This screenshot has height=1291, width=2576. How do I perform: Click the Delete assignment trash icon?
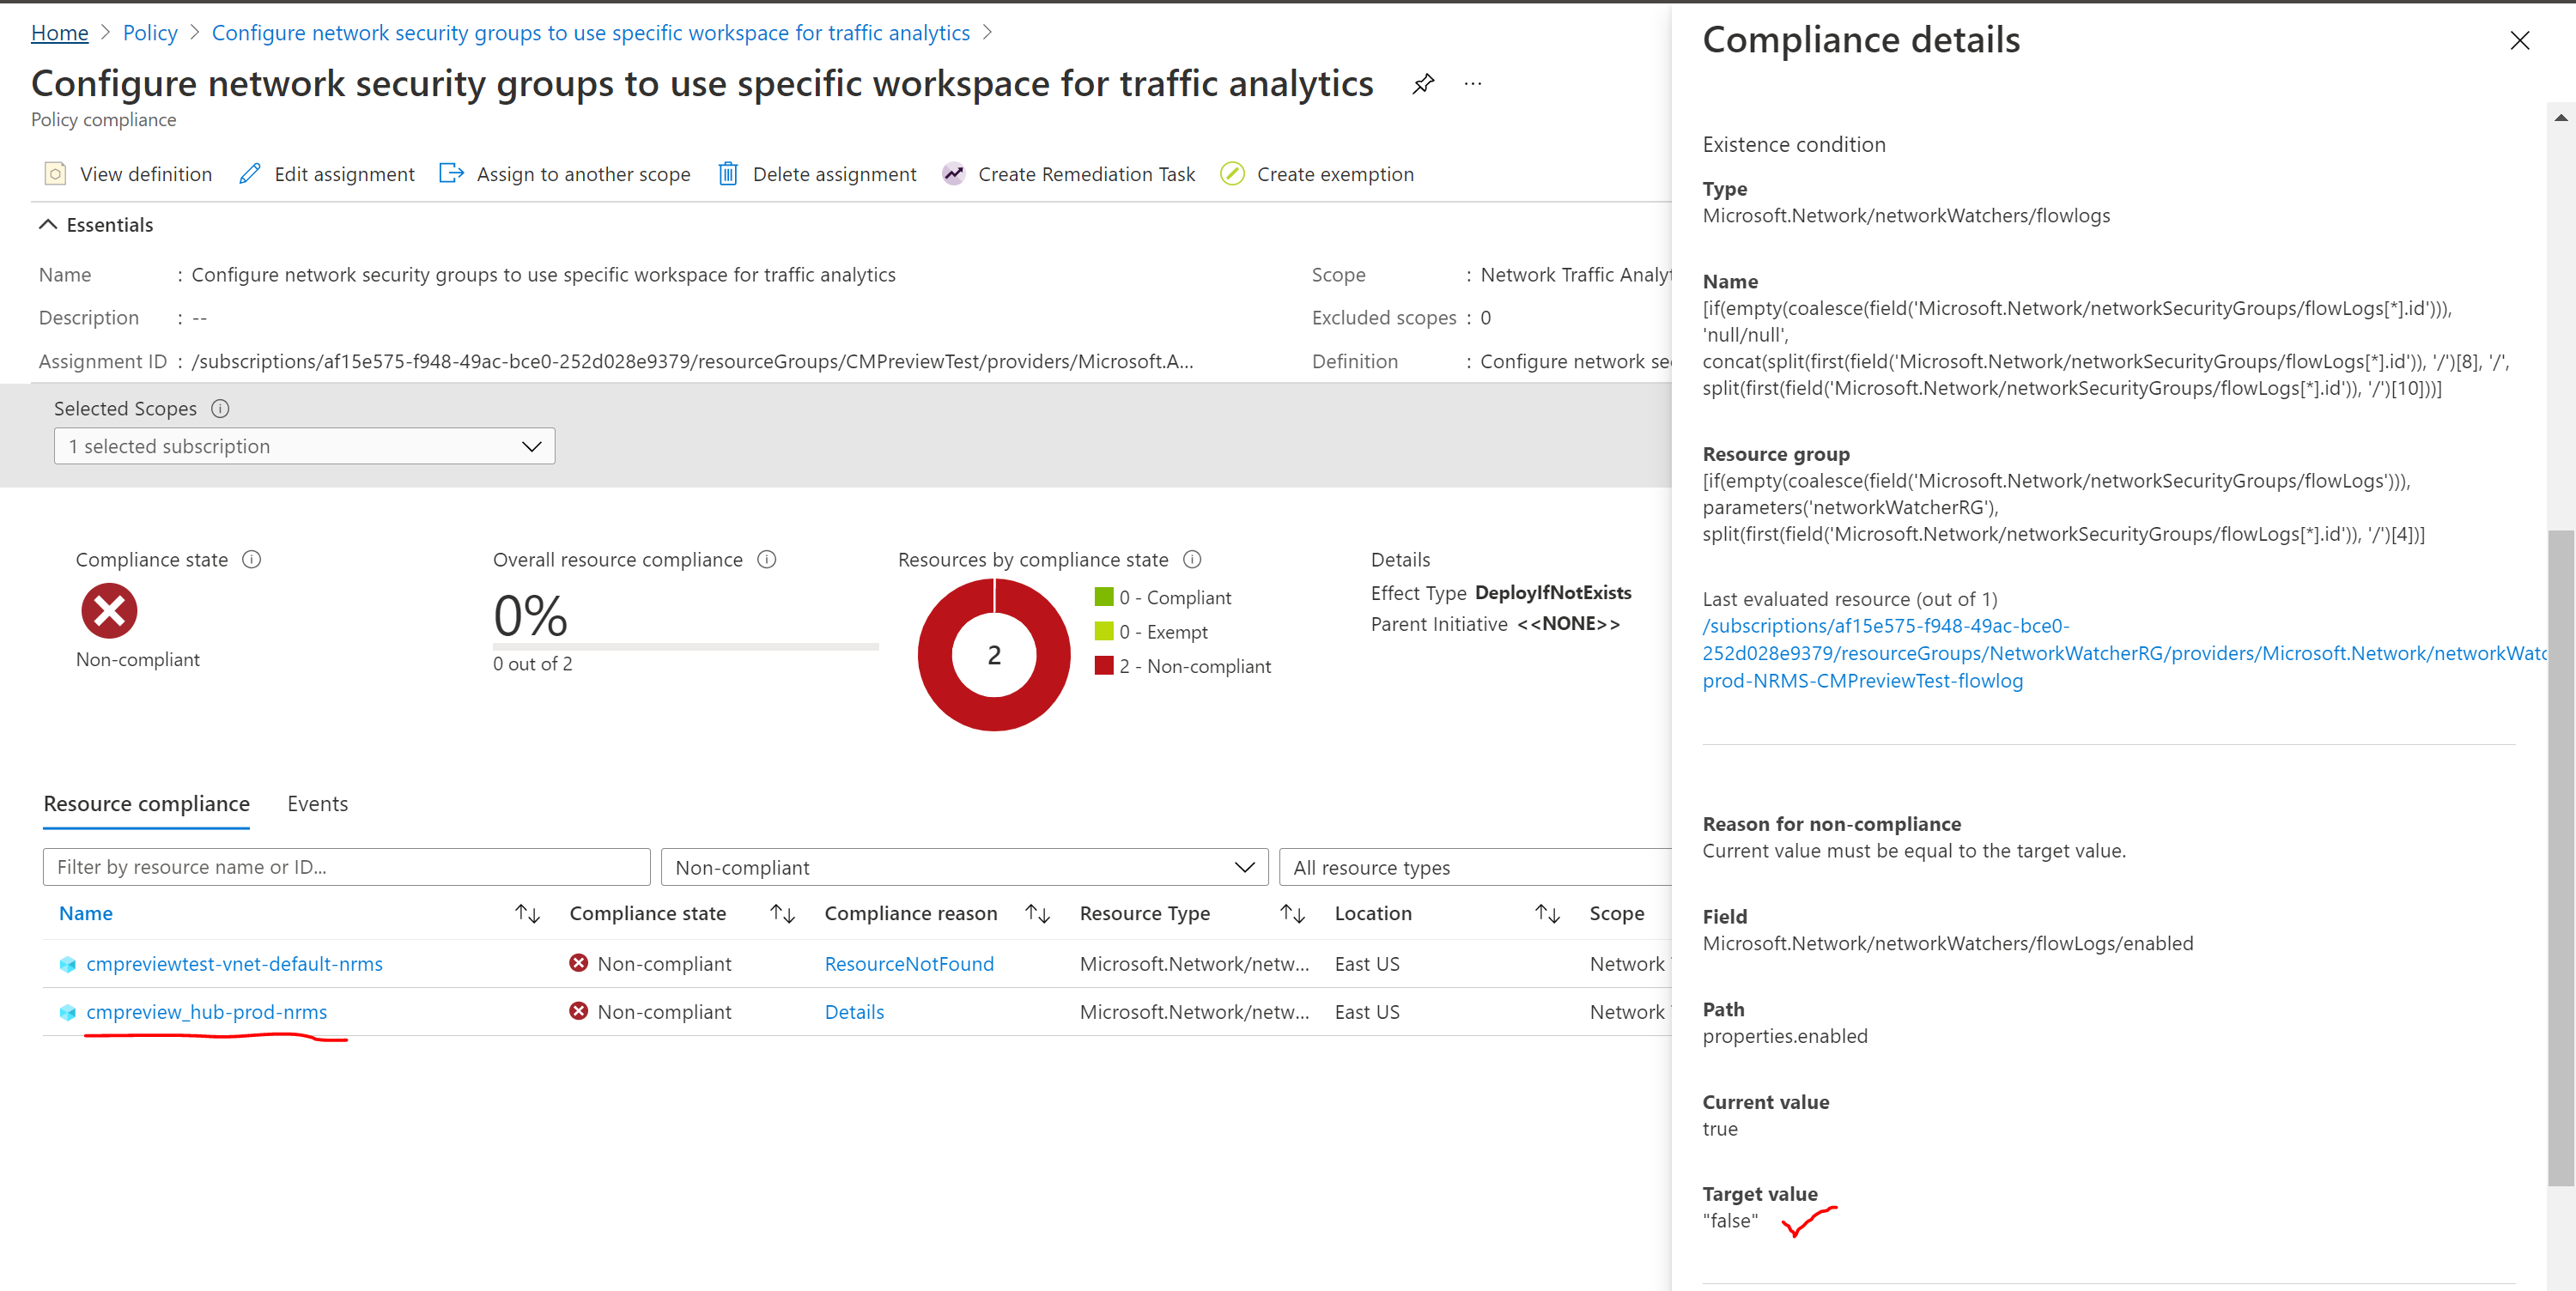coord(728,174)
